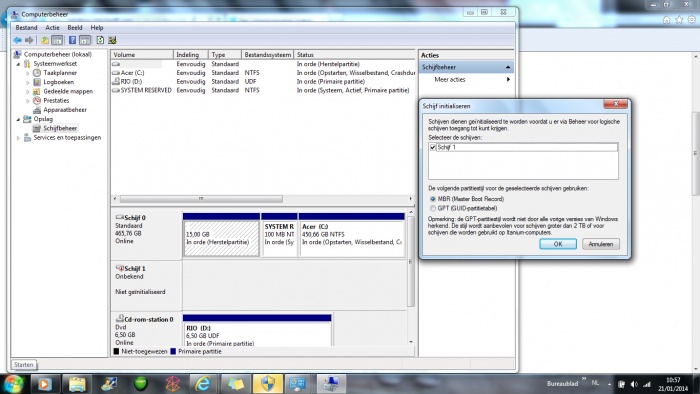Viewport: 700px width, 394px height.
Task: Expand Services en toepassingen node
Action: click(19, 138)
